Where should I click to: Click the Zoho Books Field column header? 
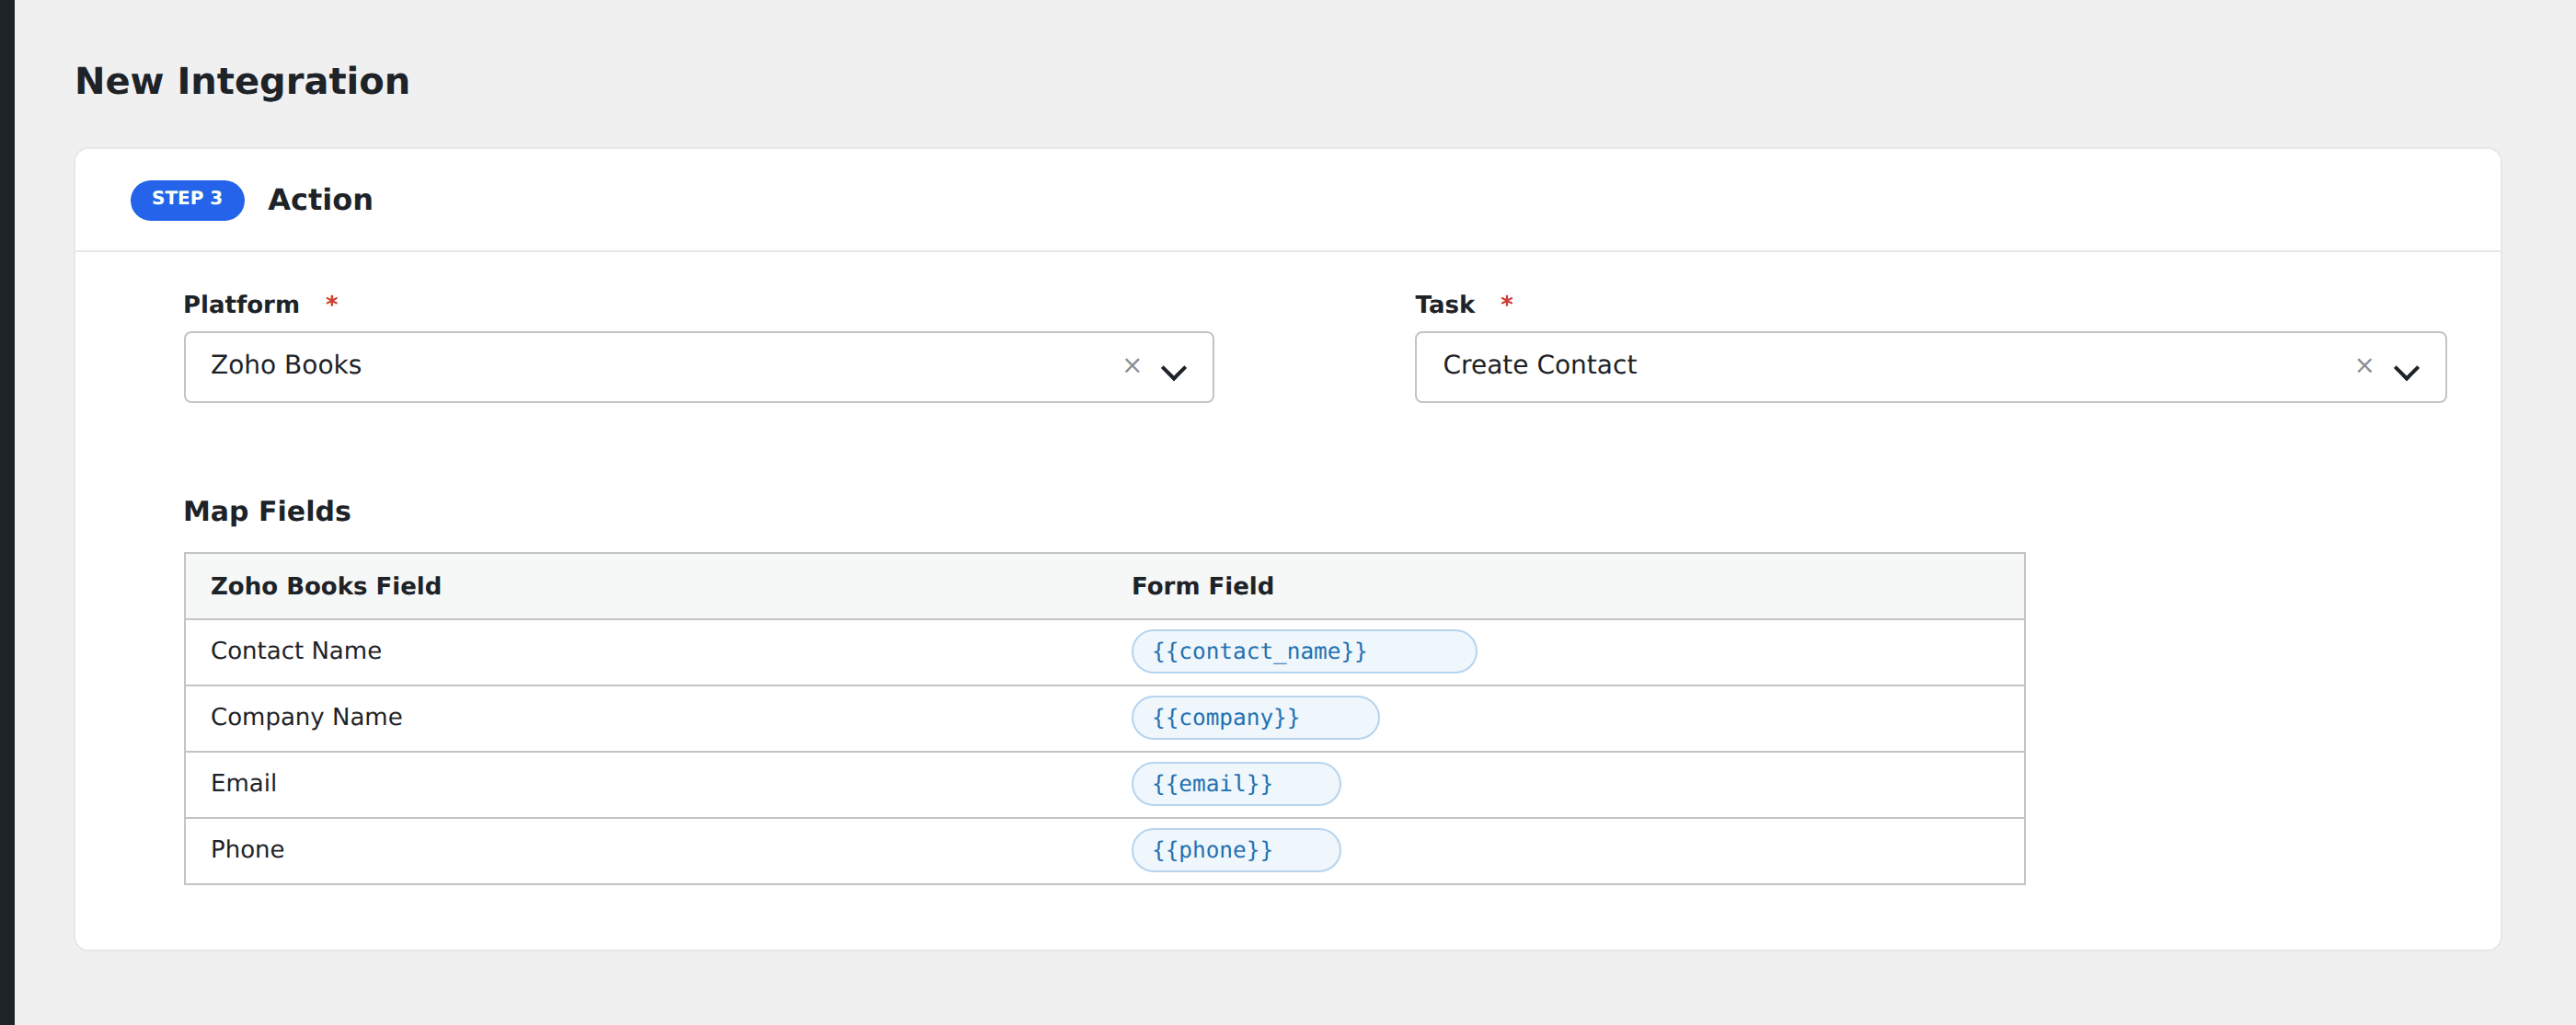[x=326, y=586]
